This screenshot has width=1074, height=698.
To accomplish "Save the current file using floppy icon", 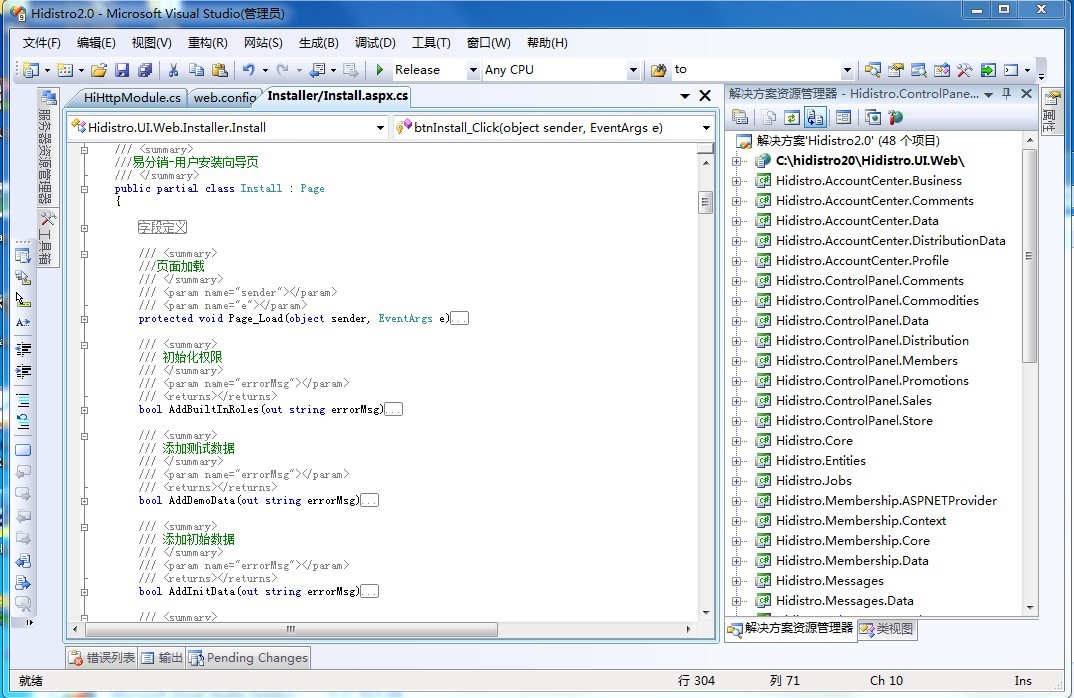I will 122,70.
